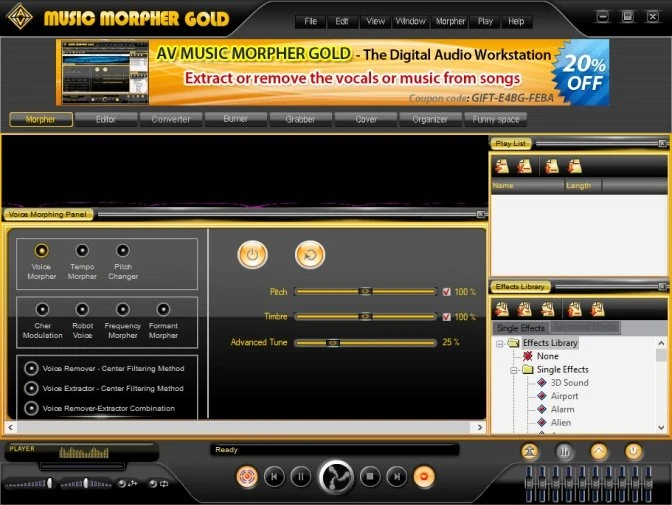Viewport: 672px width, 505px height.
Task: Click the power on/off button in morphing panel
Action: point(252,255)
